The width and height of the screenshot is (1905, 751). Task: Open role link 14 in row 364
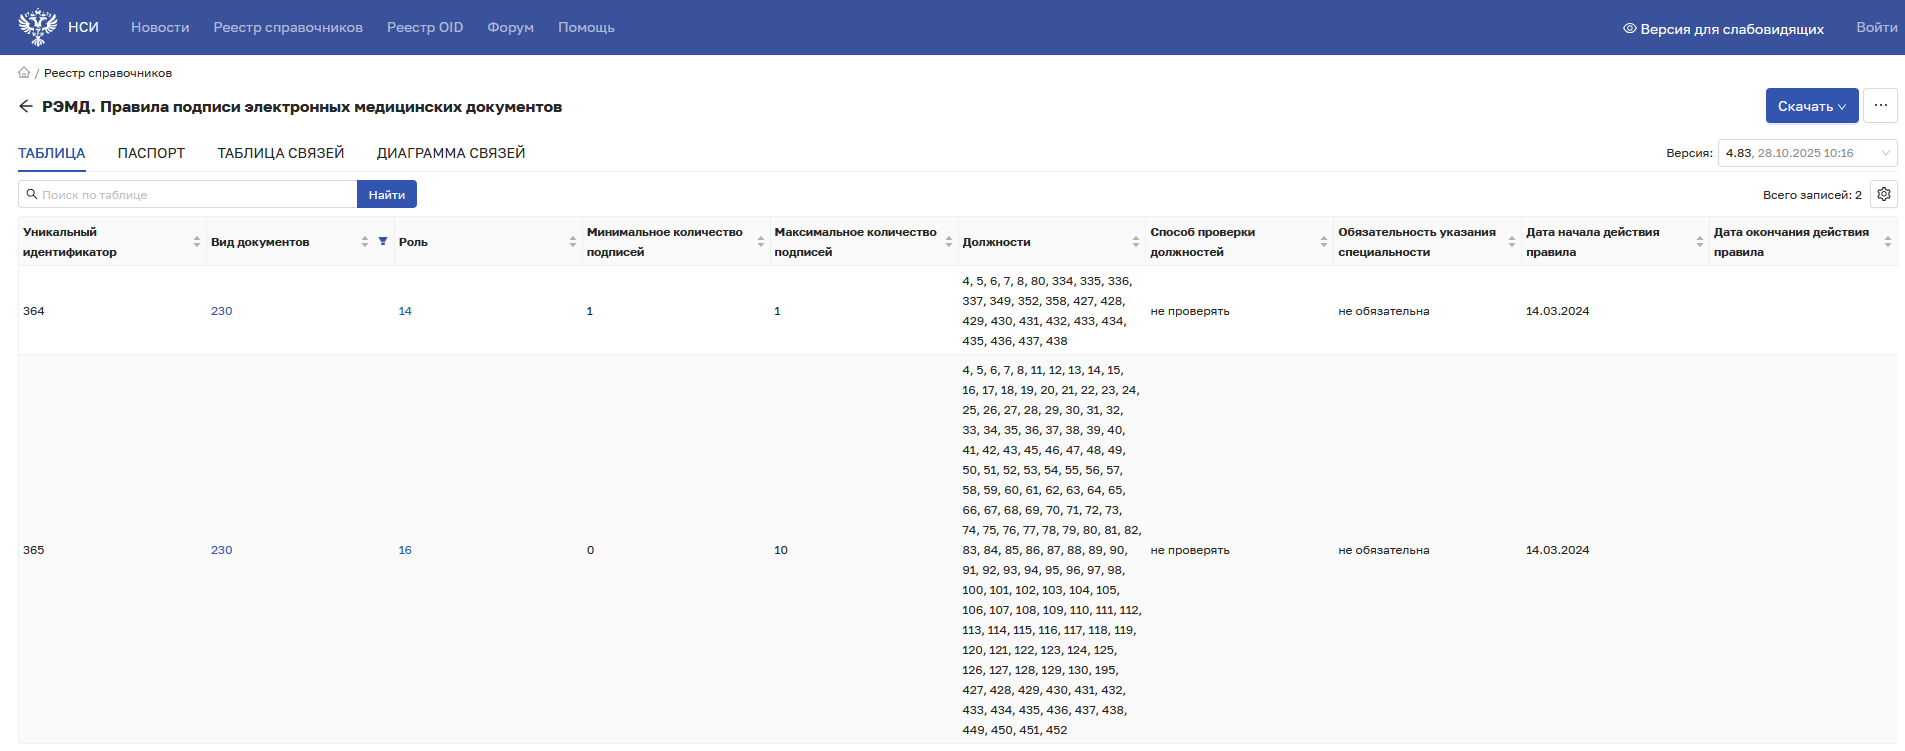(x=405, y=311)
